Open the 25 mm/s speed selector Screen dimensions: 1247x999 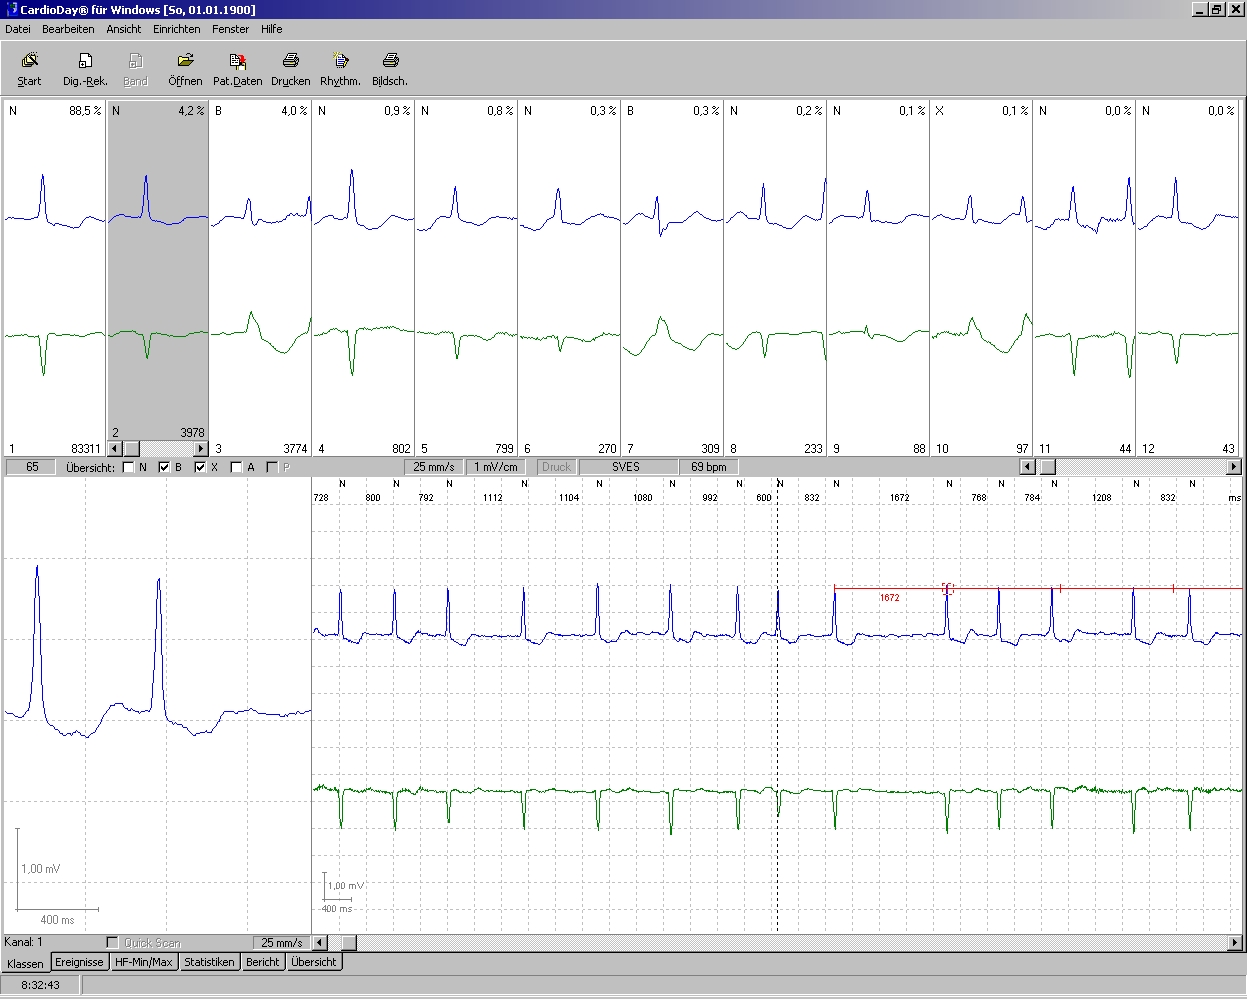434,467
